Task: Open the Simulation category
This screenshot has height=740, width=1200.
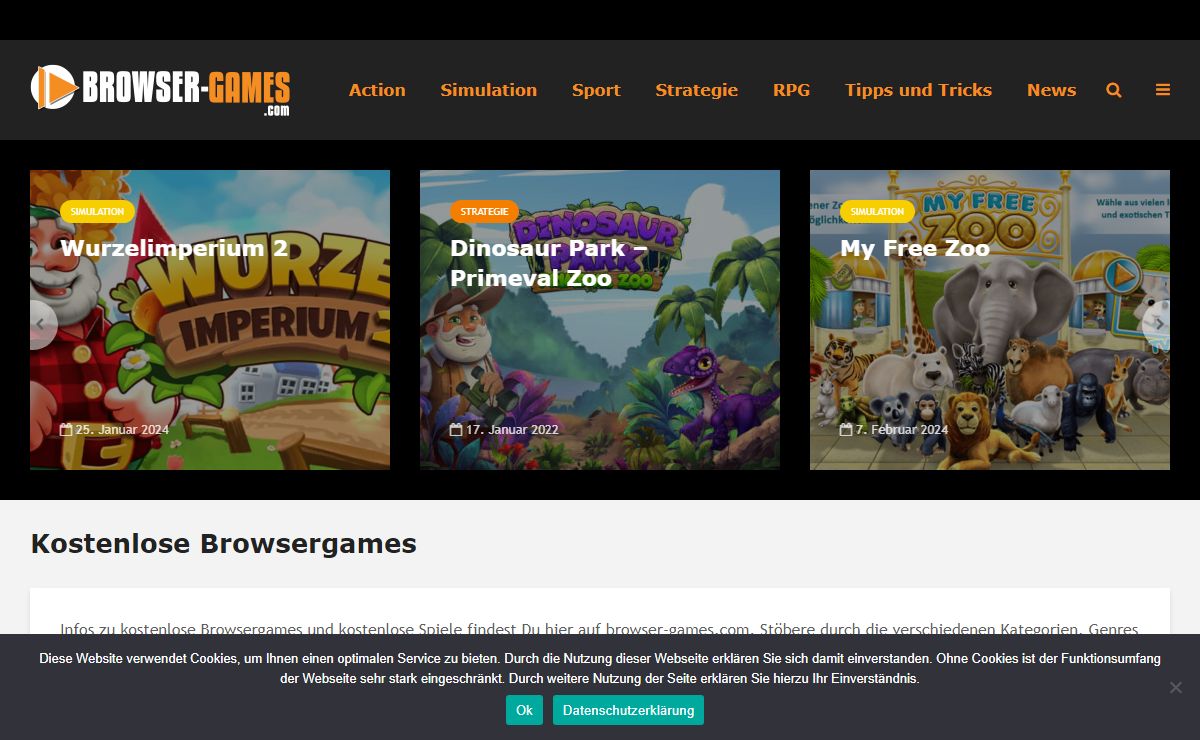Action: (489, 90)
